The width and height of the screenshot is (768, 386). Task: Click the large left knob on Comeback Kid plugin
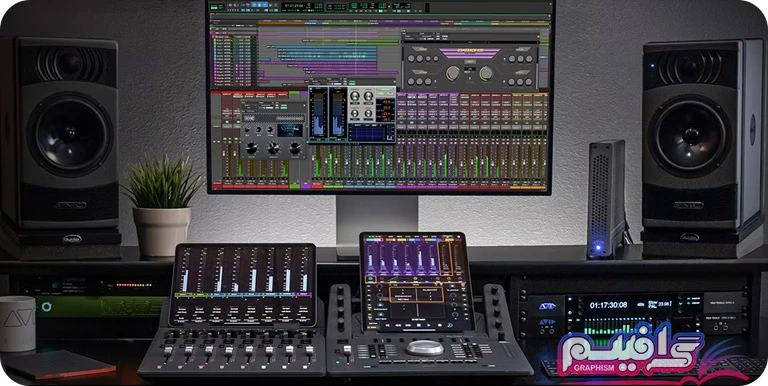click(453, 73)
